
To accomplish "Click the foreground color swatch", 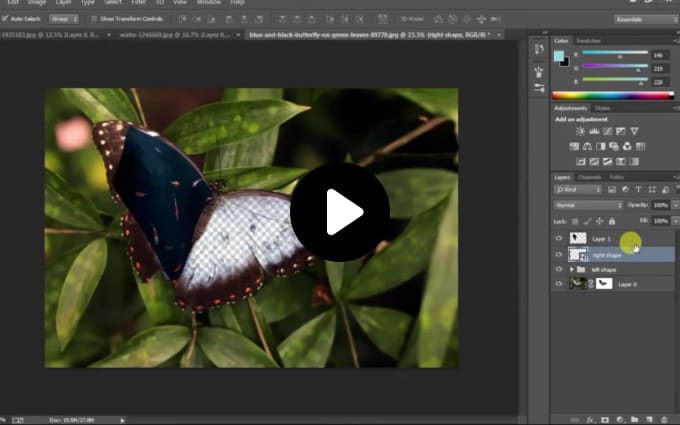I will coord(559,56).
